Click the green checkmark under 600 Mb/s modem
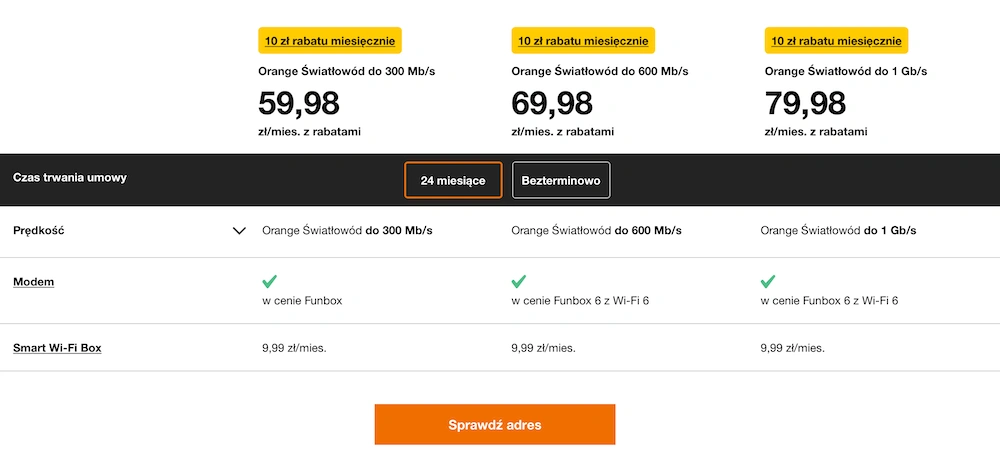This screenshot has height=462, width=1000. coord(518,281)
